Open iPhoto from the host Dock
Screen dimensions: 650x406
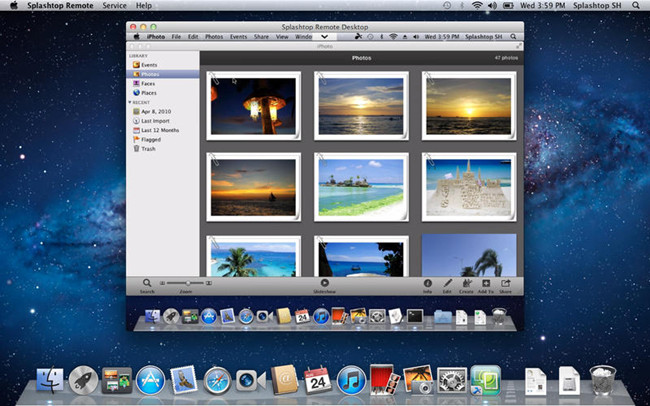(x=418, y=379)
